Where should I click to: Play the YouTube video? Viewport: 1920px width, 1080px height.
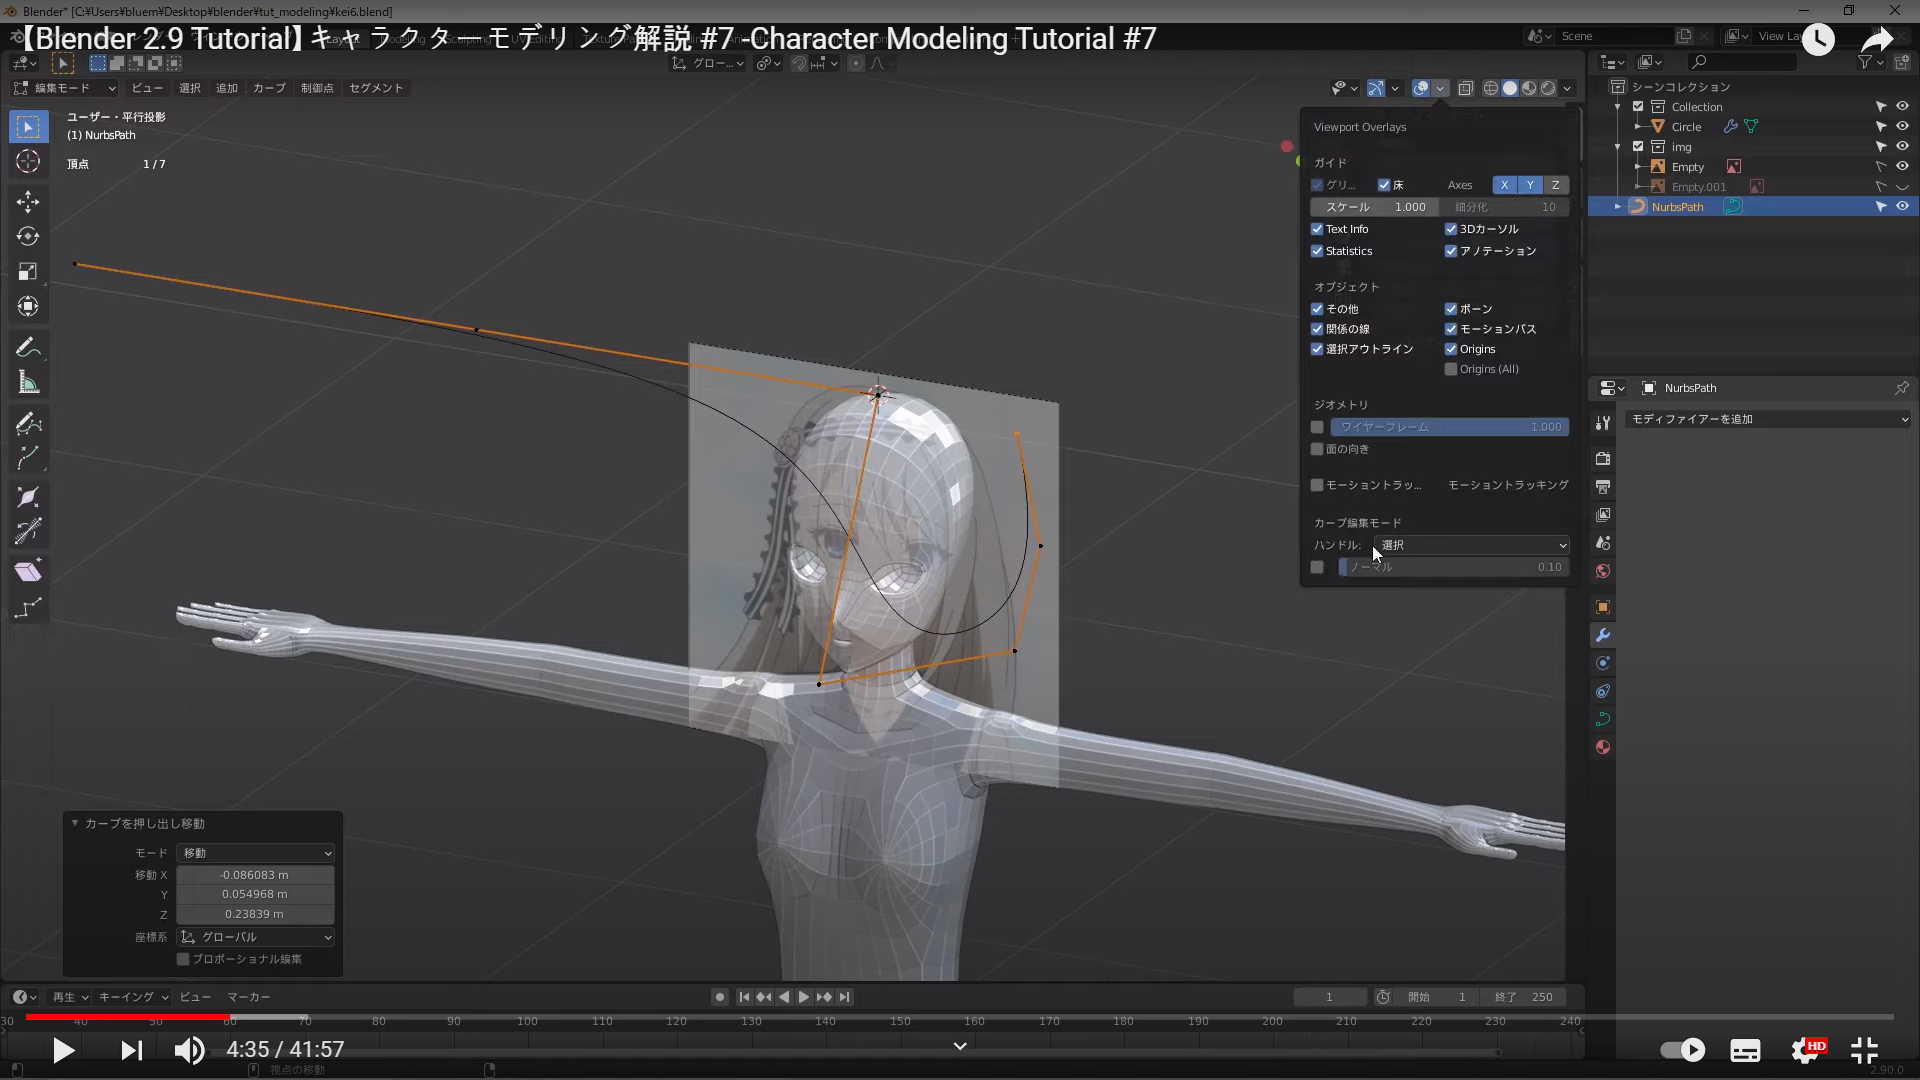click(x=63, y=1050)
